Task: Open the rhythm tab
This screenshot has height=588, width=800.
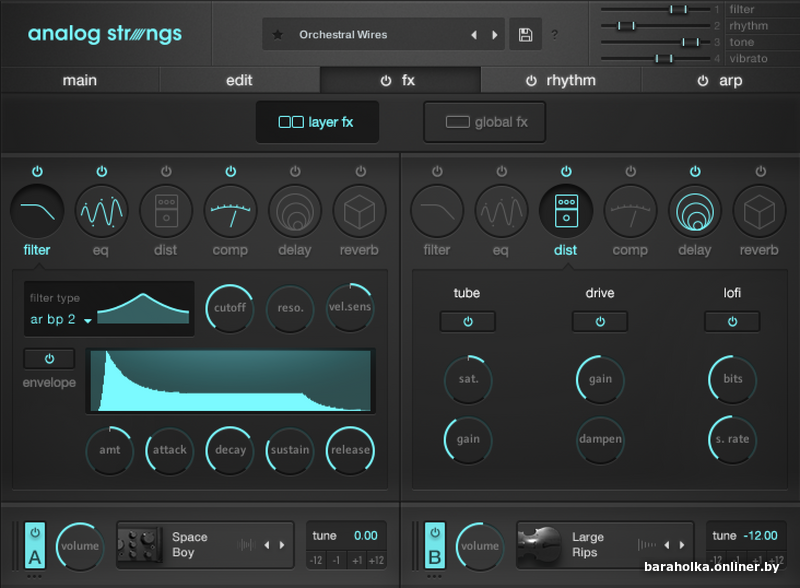Action: (x=560, y=80)
